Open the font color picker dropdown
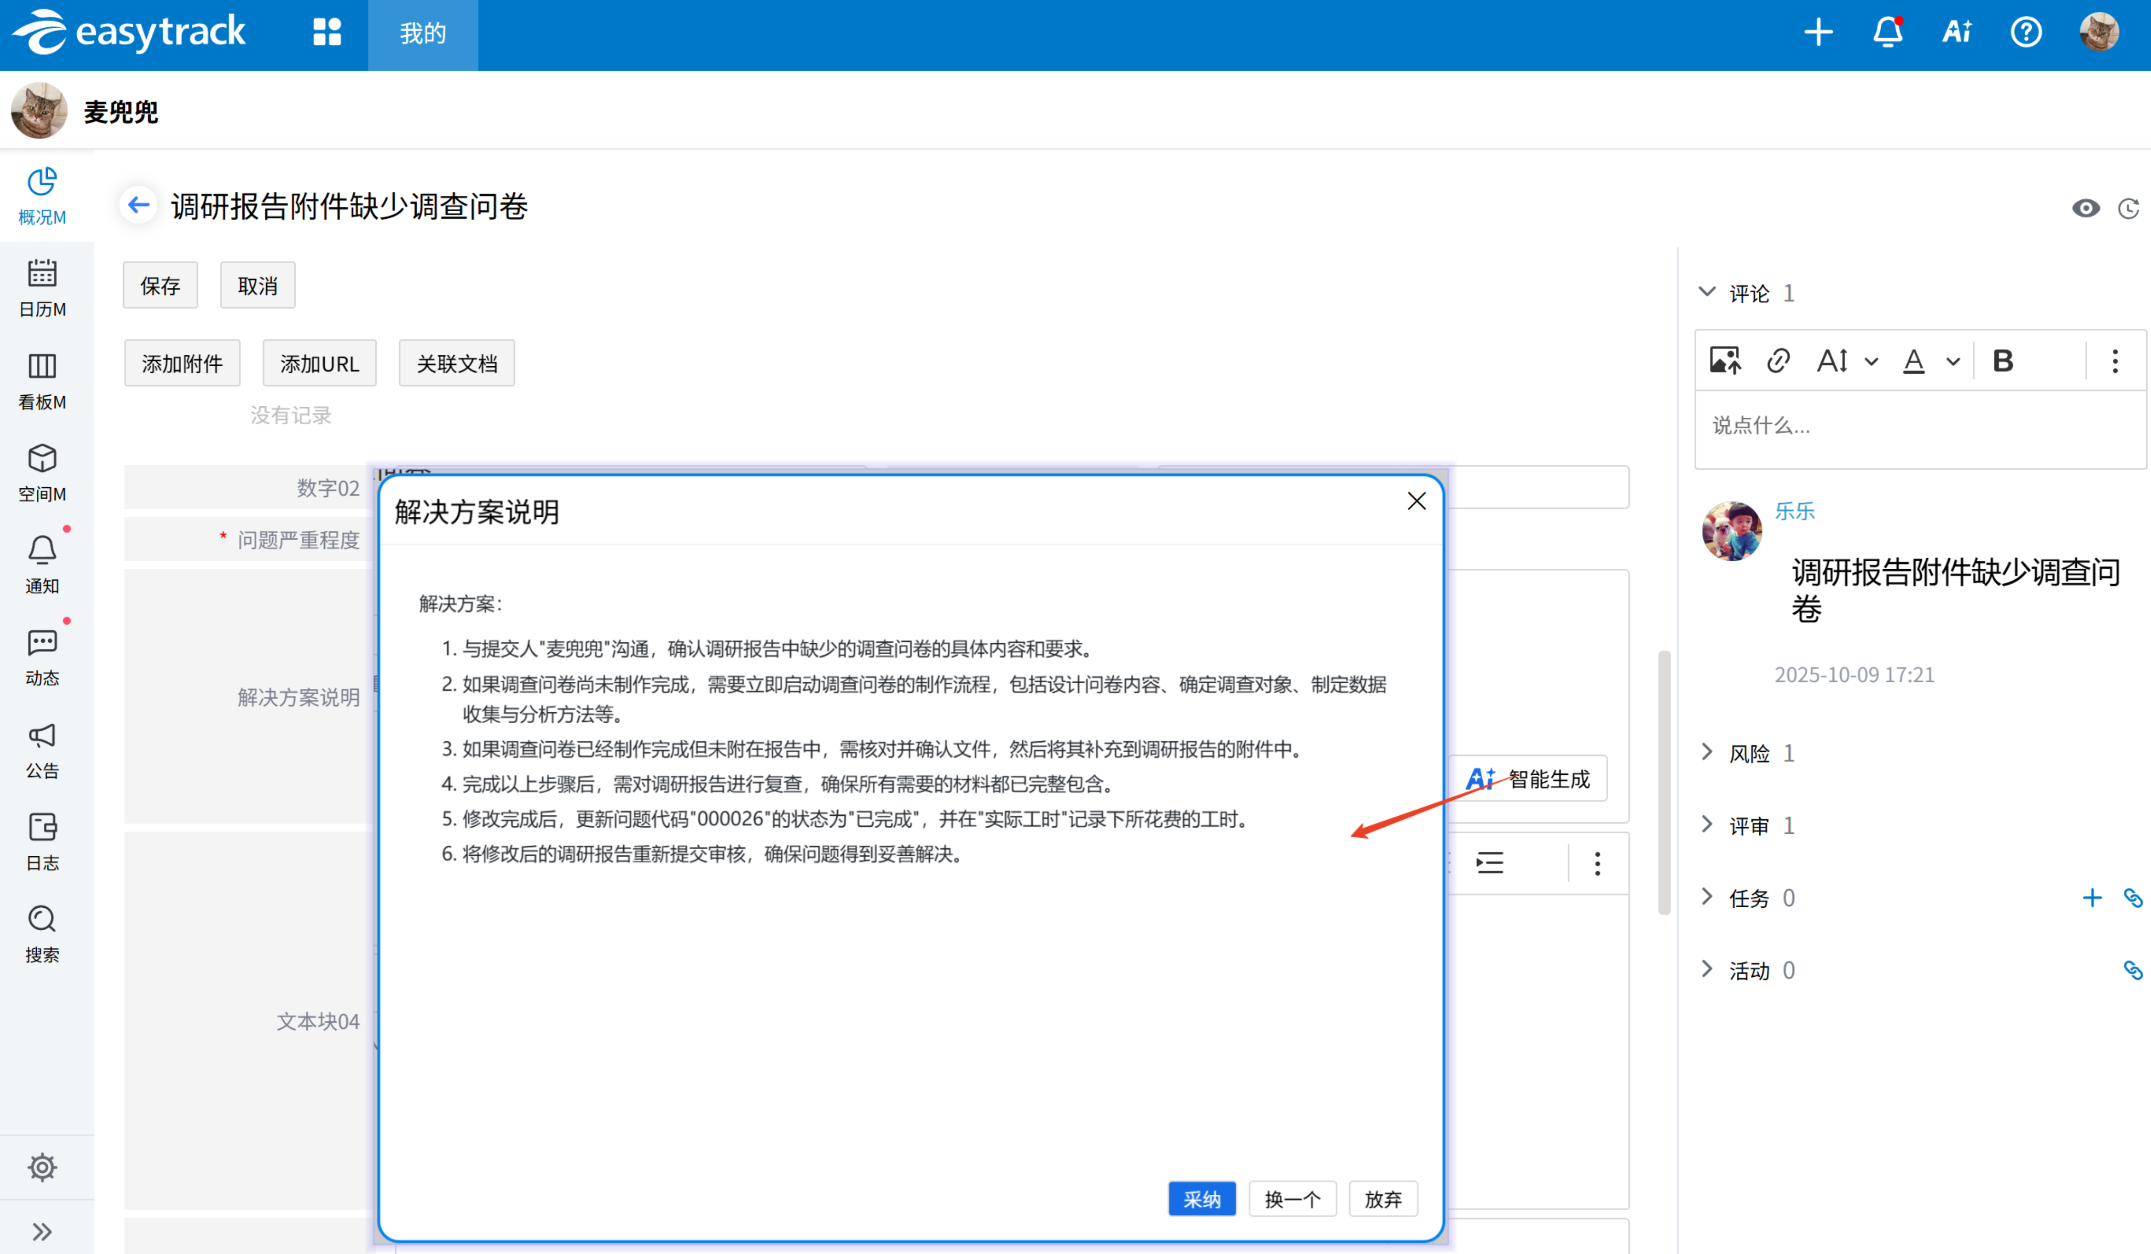Viewport: 2151px width, 1254px height. (x=1952, y=362)
